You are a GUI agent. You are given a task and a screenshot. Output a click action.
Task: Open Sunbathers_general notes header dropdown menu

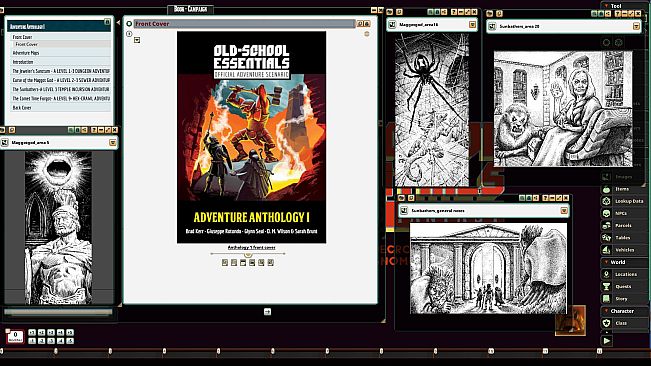(564, 211)
